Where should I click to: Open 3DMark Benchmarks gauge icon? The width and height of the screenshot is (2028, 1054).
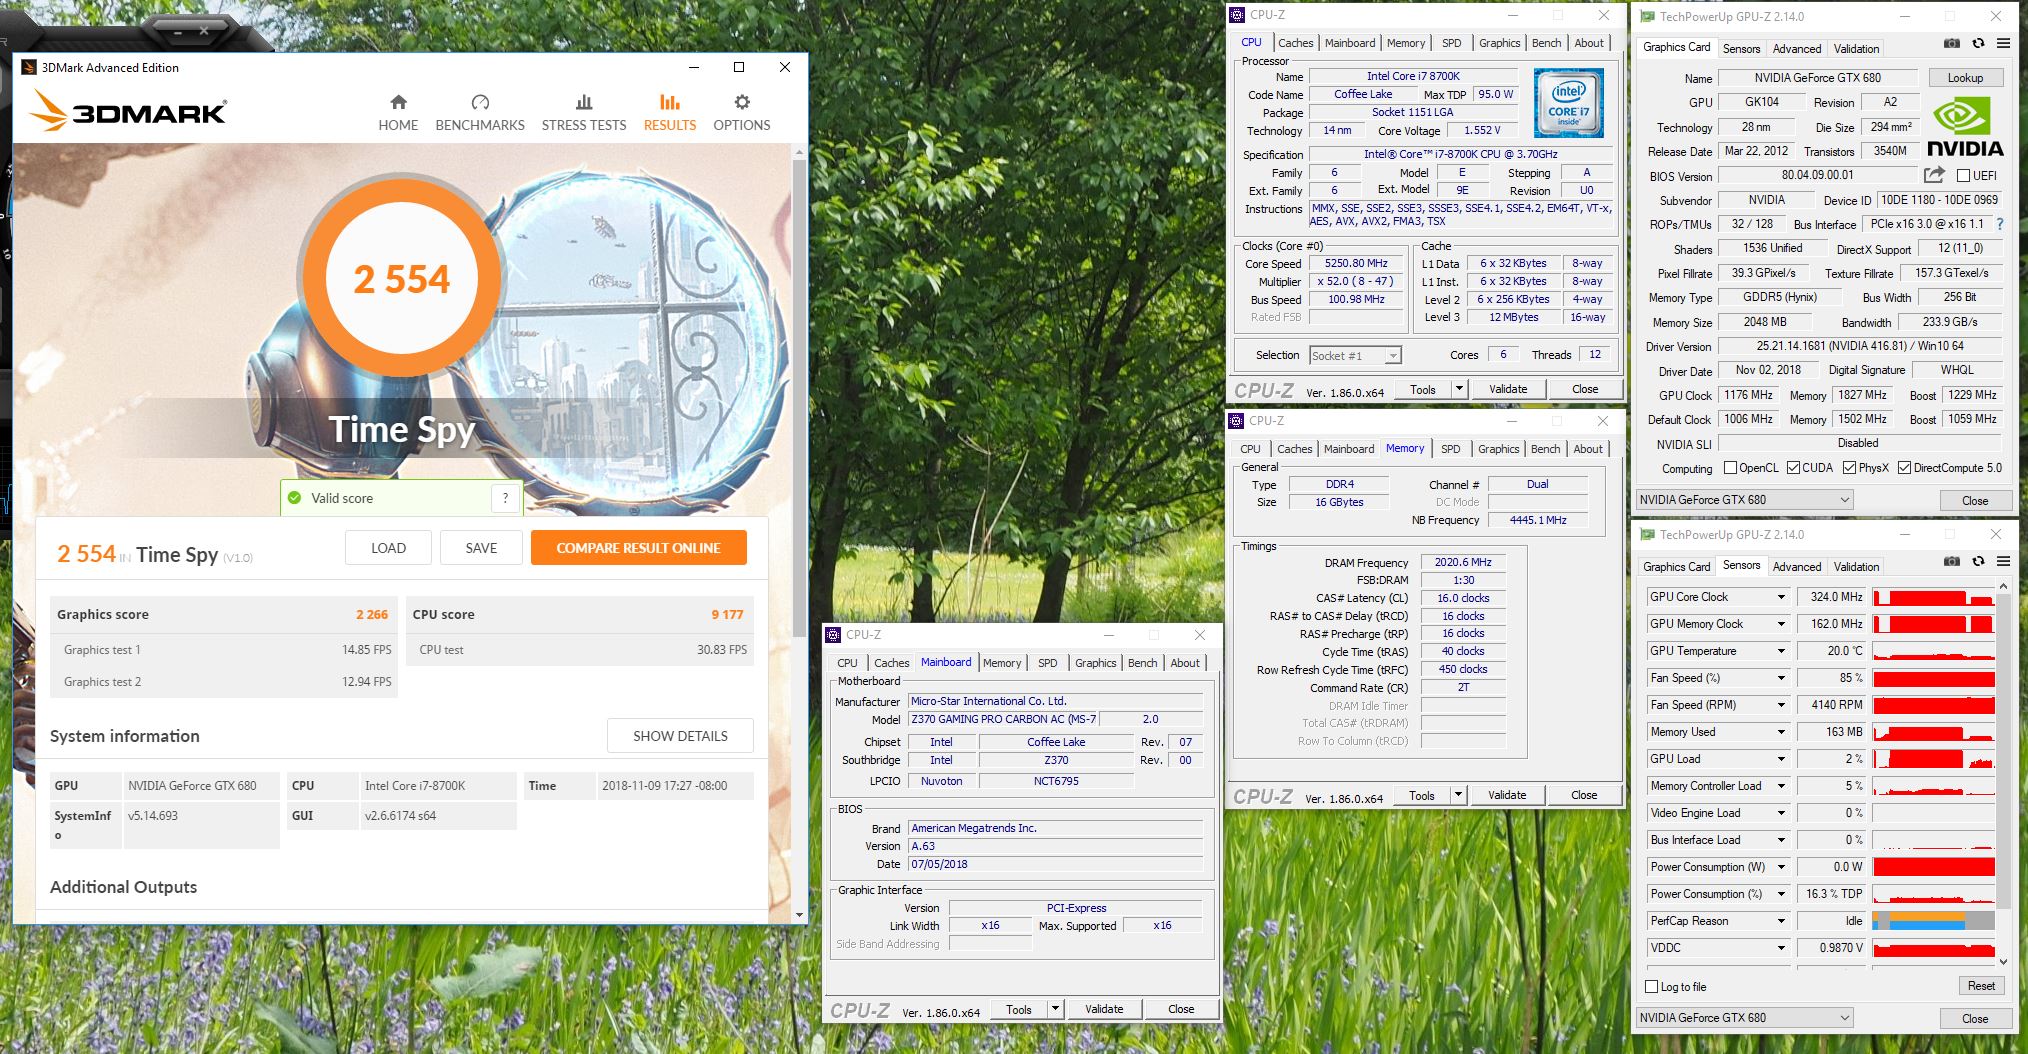pos(480,102)
